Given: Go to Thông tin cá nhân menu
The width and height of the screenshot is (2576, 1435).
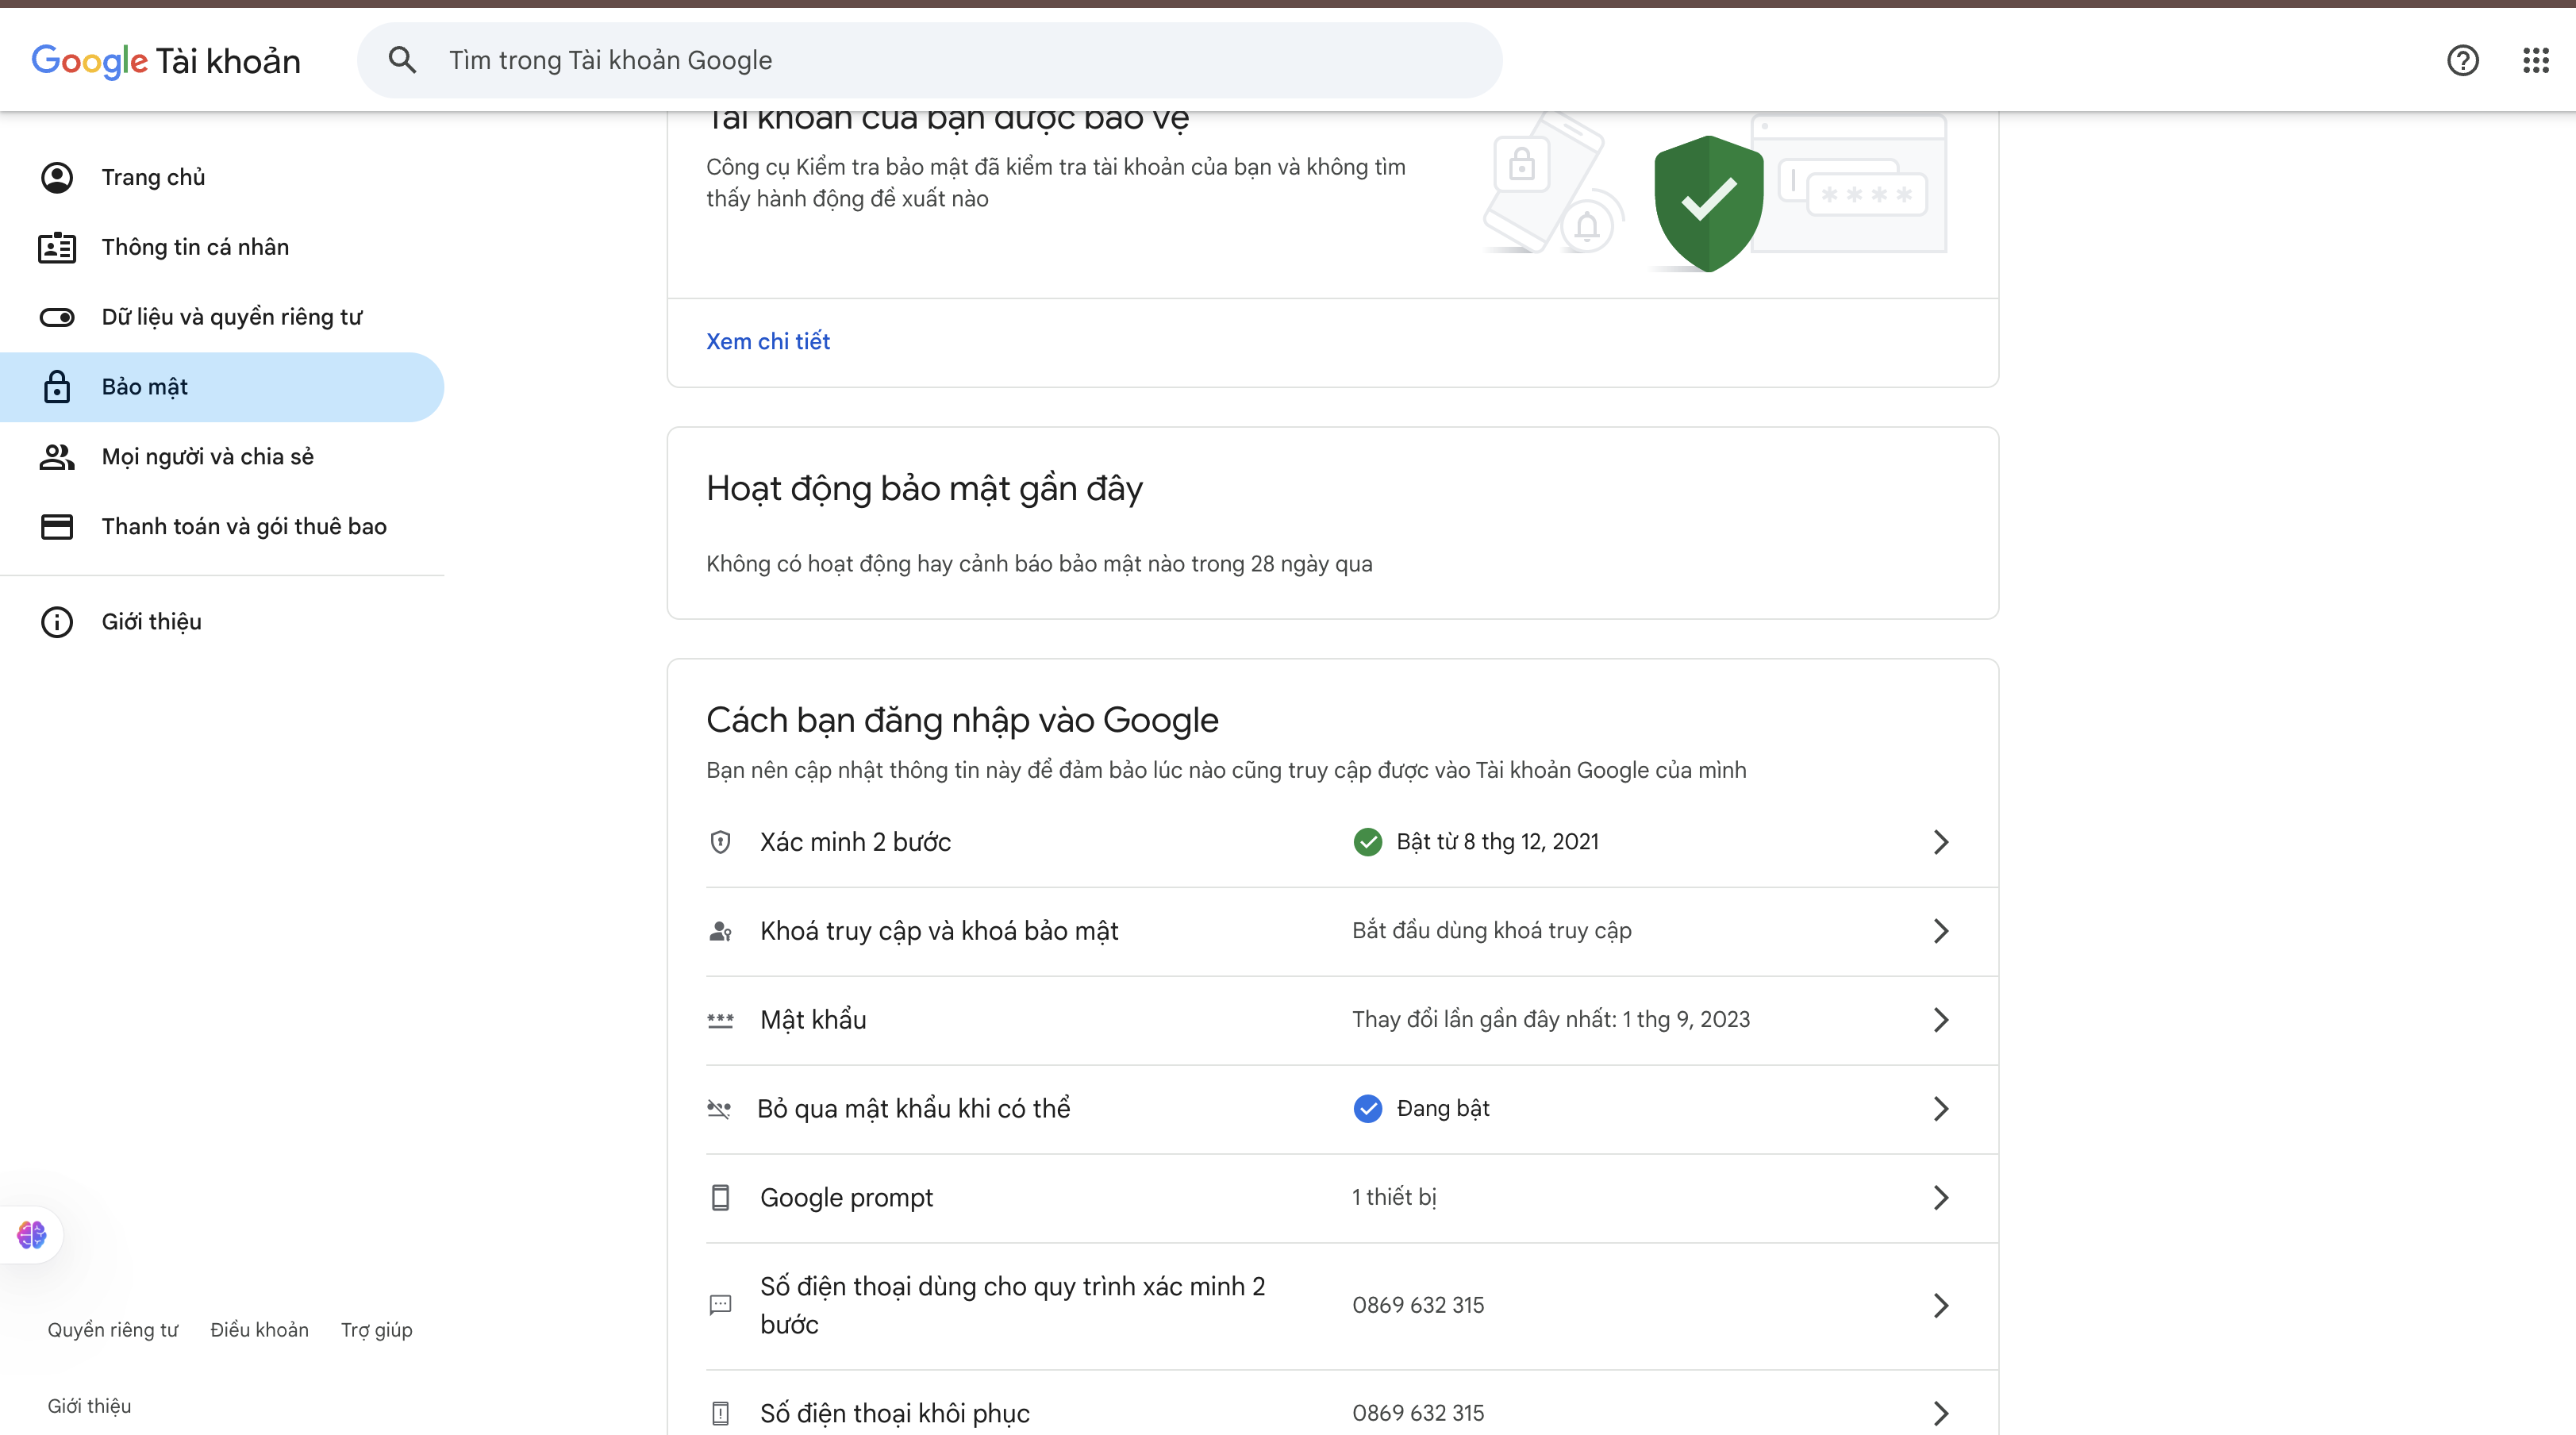Looking at the screenshot, I should click(x=195, y=247).
